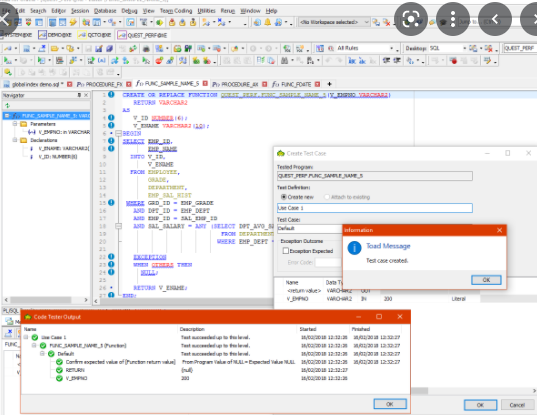Click OK in the Toad Message dialog
Screen dimensions: 537x415
pos(486,280)
